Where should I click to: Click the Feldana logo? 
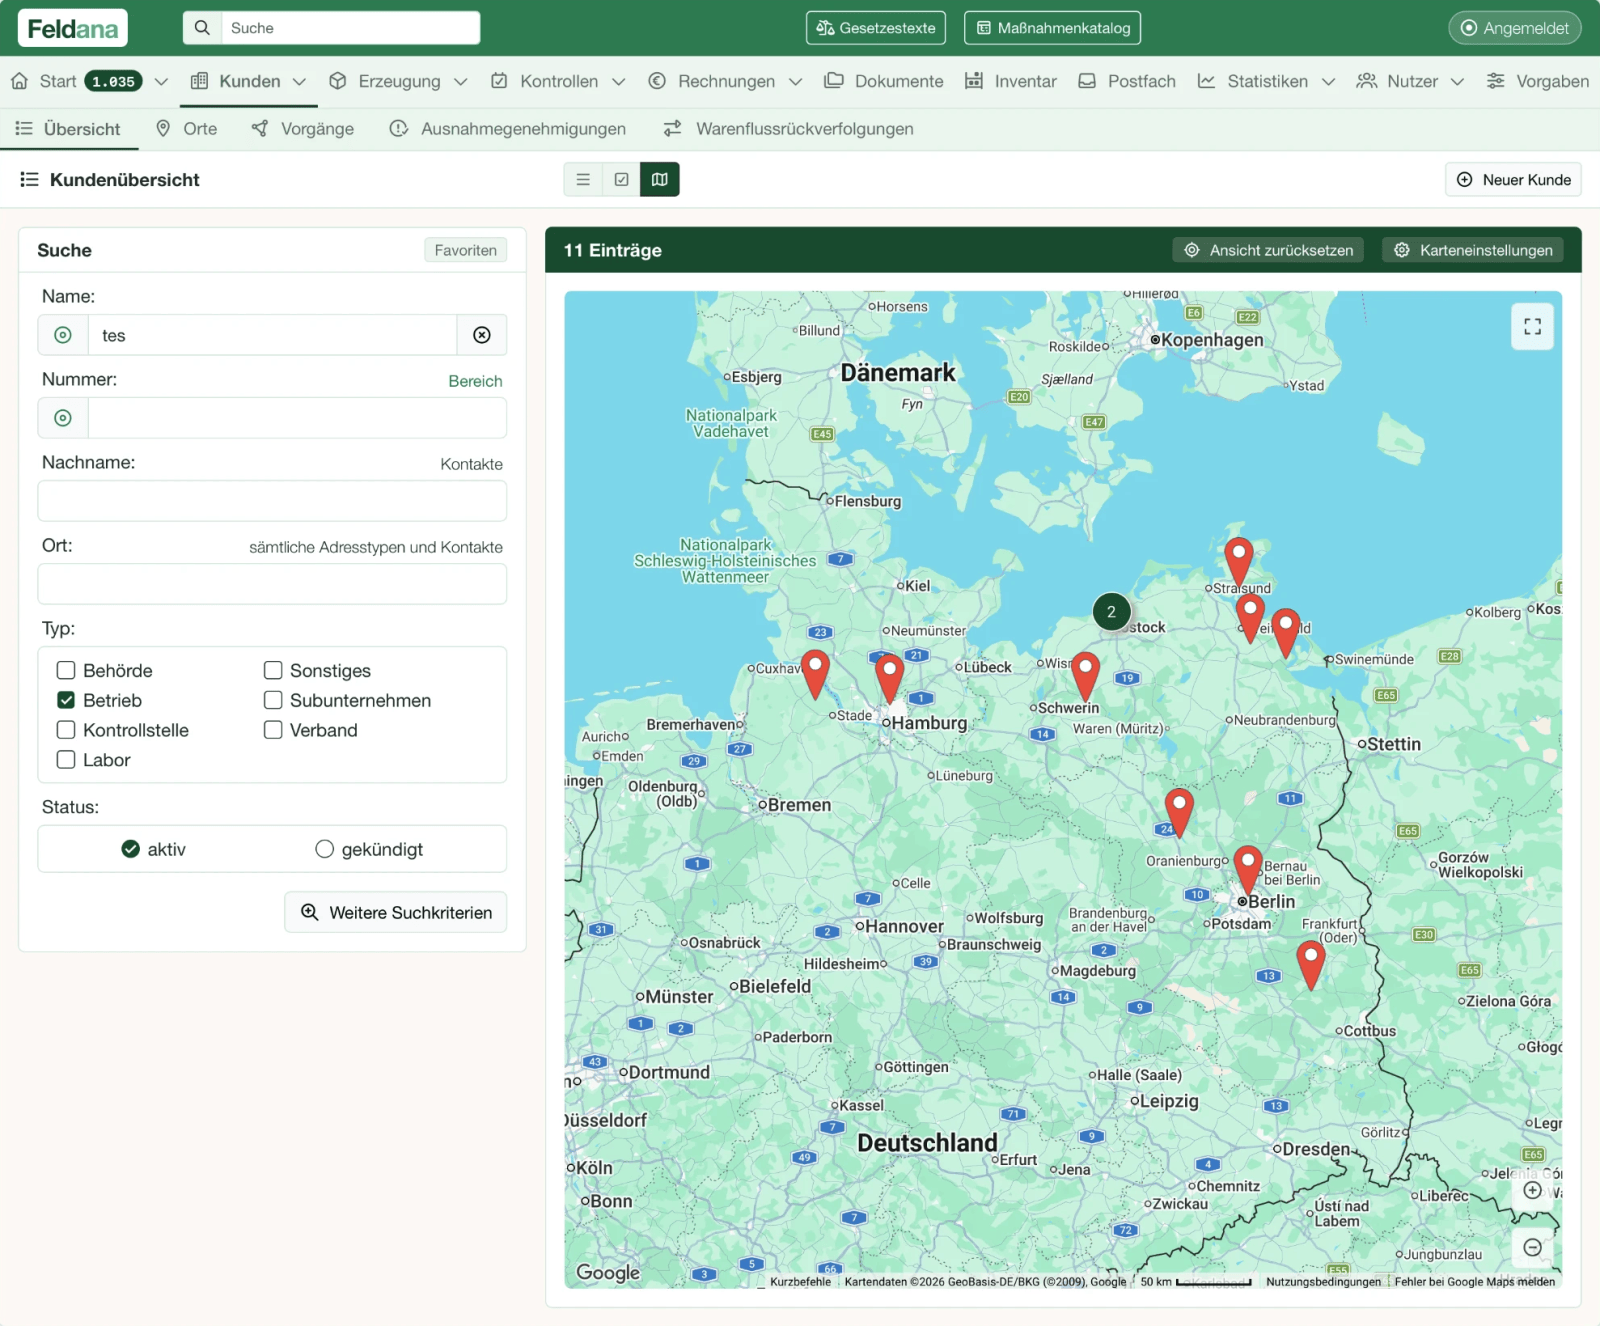(x=73, y=28)
